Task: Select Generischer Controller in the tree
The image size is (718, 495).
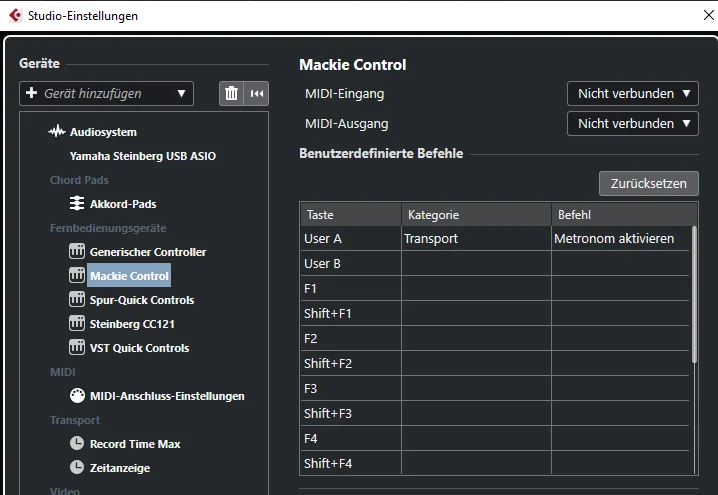Action: click(148, 252)
